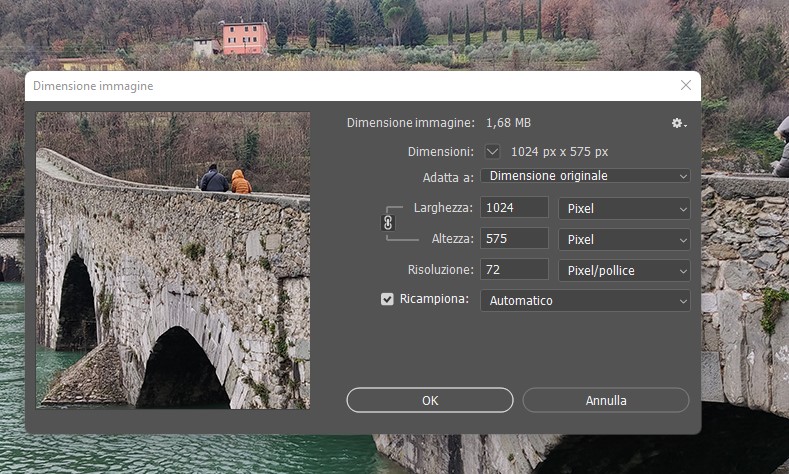The height and width of the screenshot is (474, 789).
Task: Open the Larghezza unit dropdown
Action: click(x=623, y=208)
